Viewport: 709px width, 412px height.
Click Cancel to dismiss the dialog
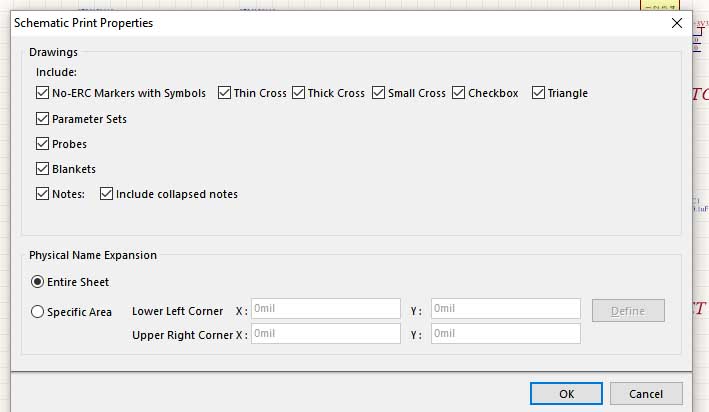click(x=646, y=394)
